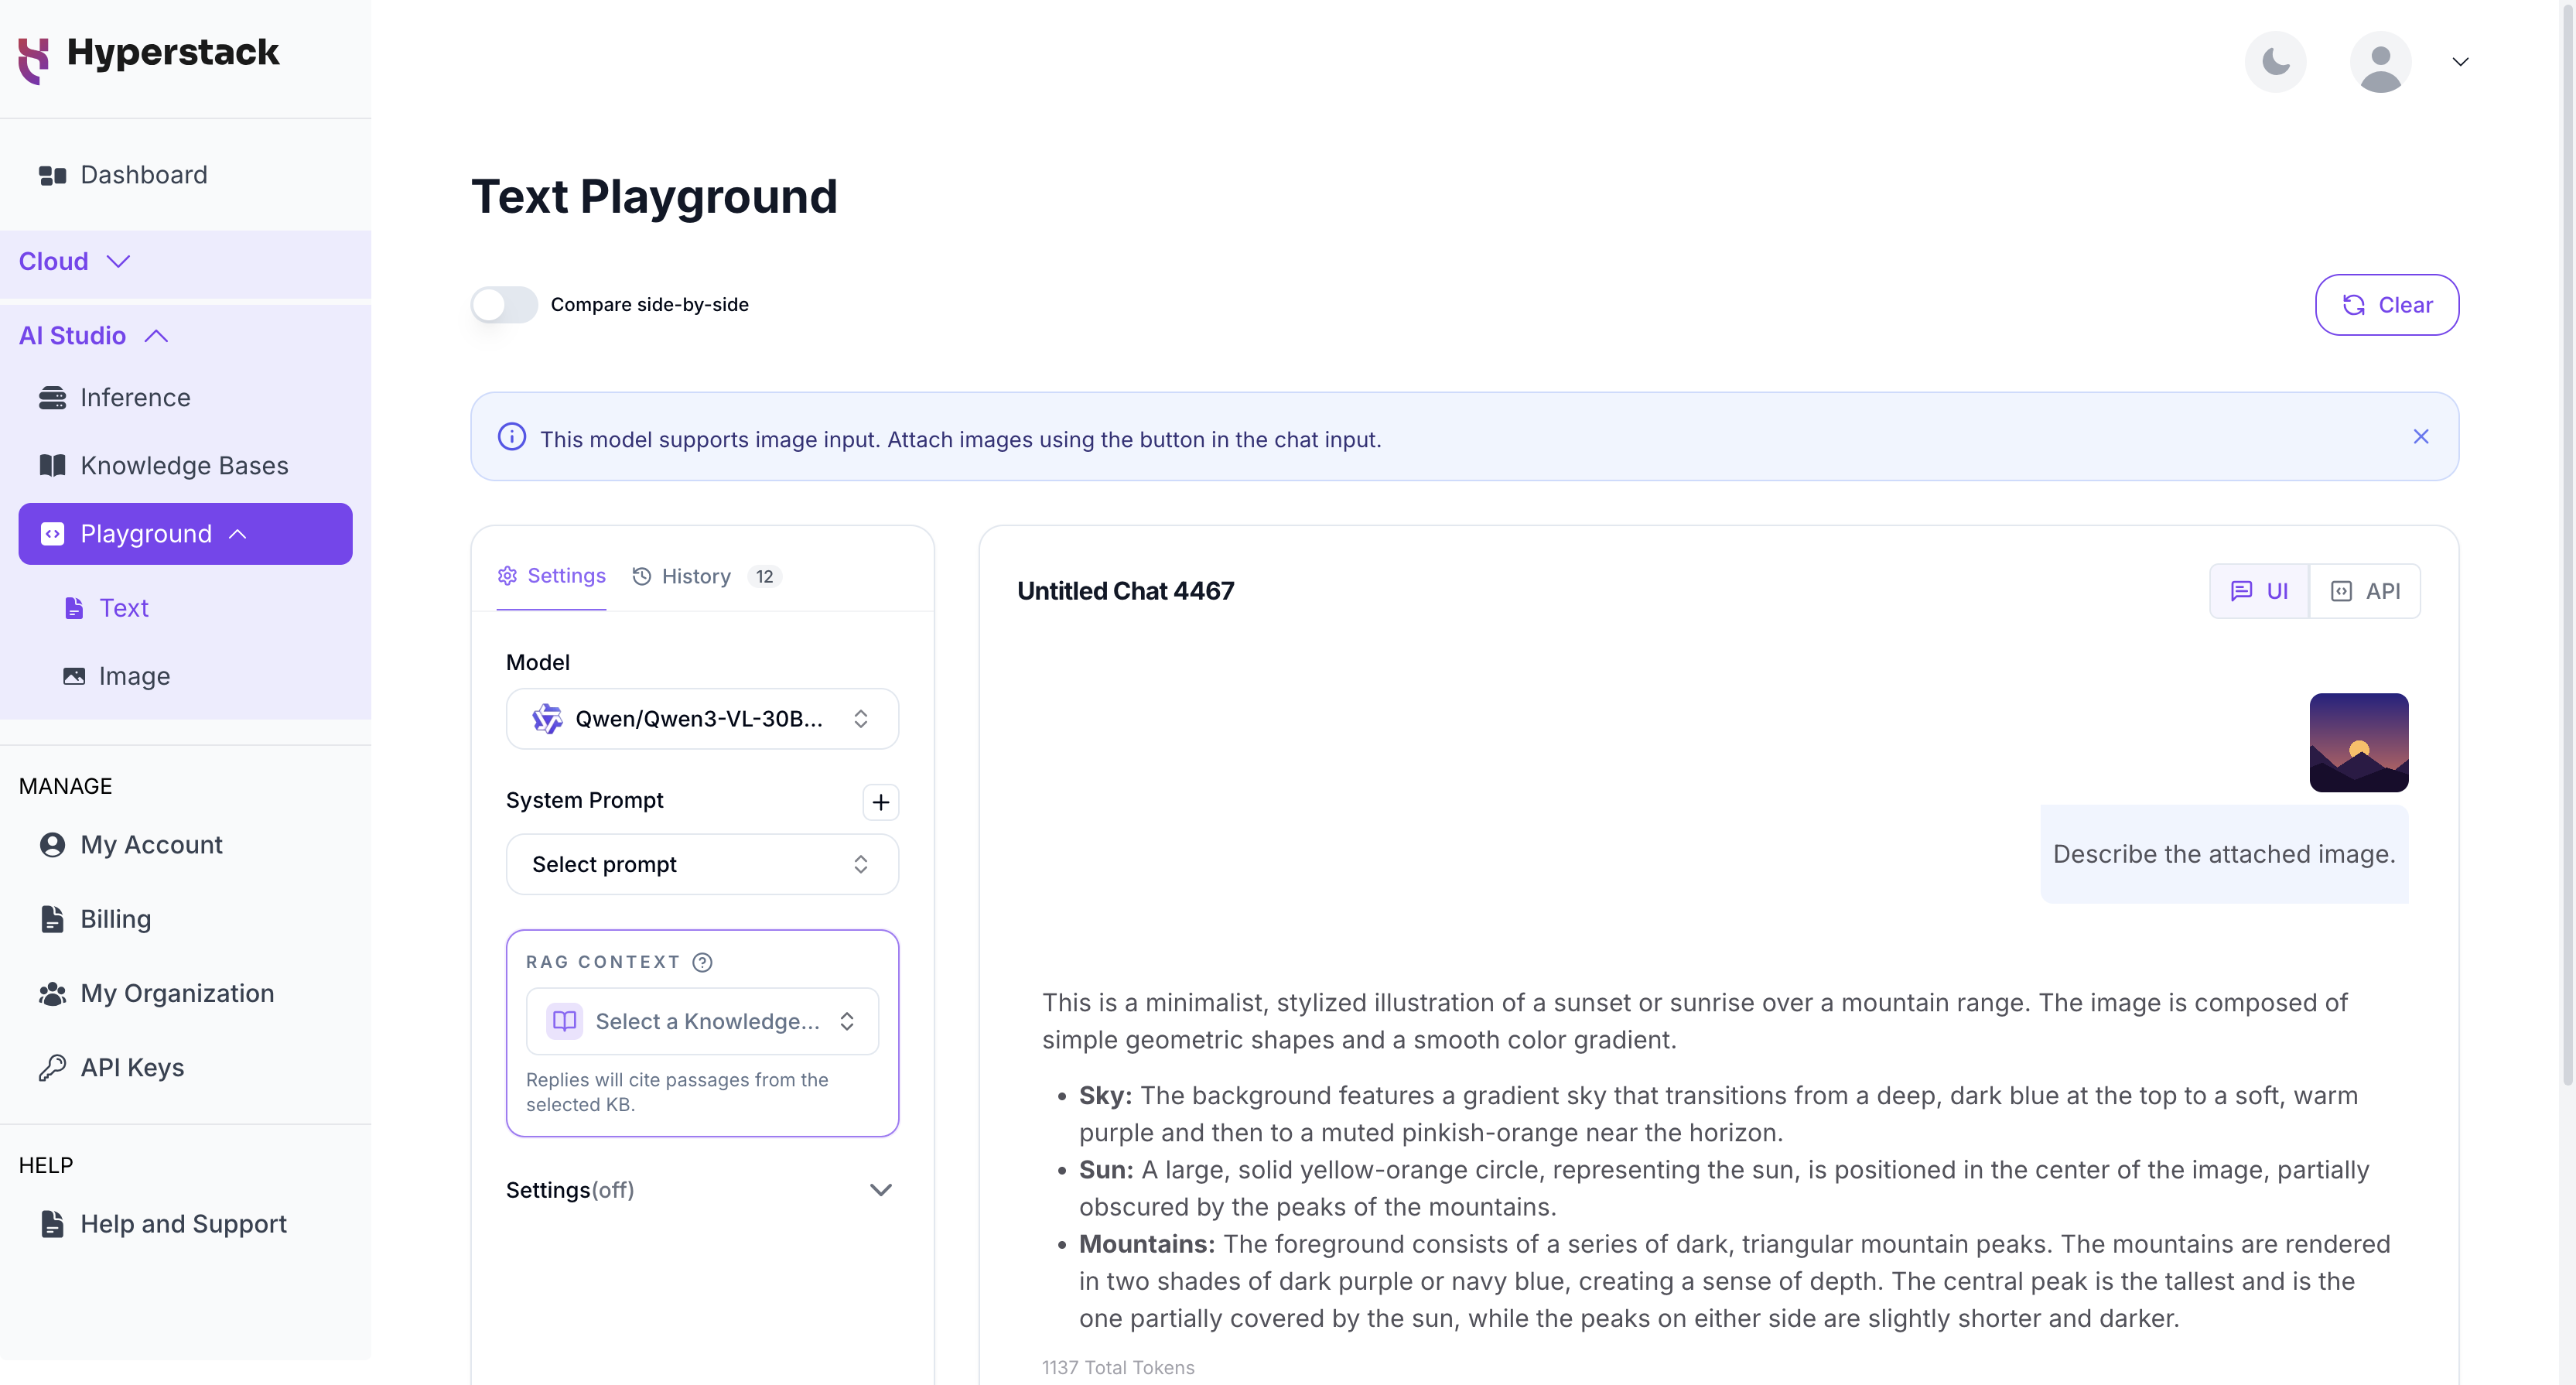Click the Clear button
The height and width of the screenshot is (1385, 2576).
[x=2386, y=305]
